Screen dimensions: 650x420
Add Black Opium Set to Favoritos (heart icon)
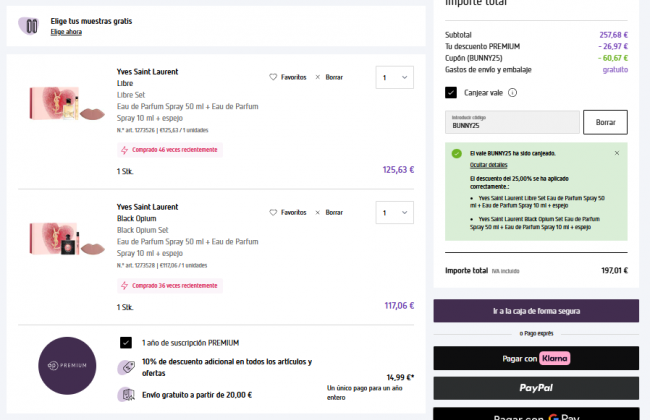pos(274,212)
